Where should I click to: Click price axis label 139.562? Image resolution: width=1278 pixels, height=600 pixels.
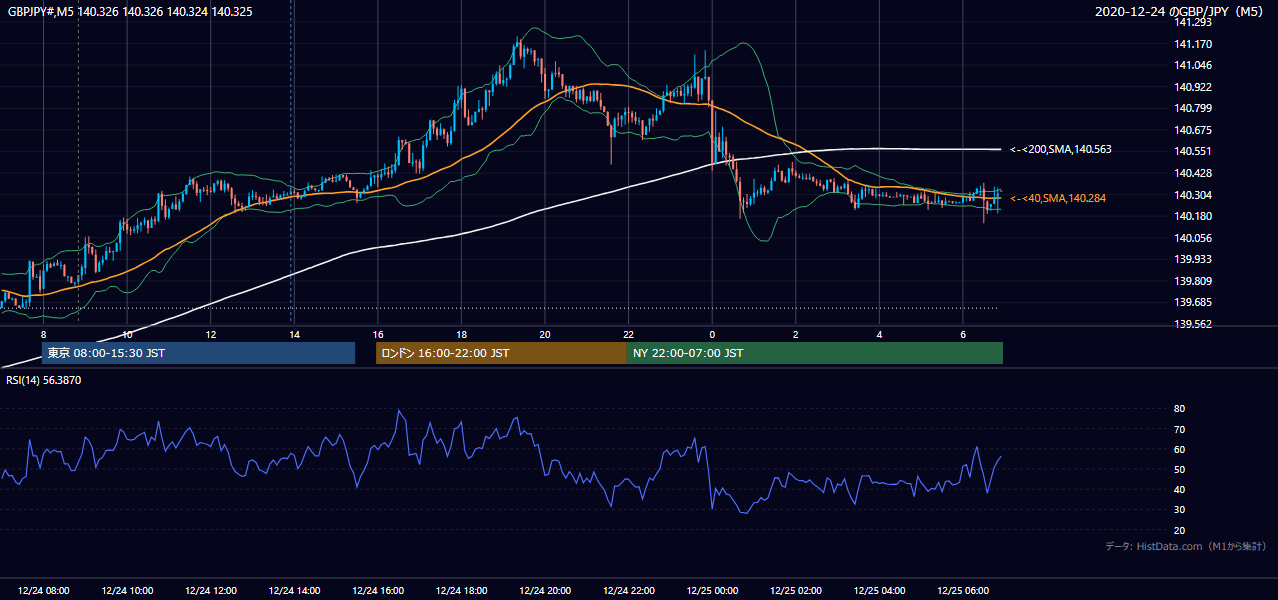(x=1193, y=324)
